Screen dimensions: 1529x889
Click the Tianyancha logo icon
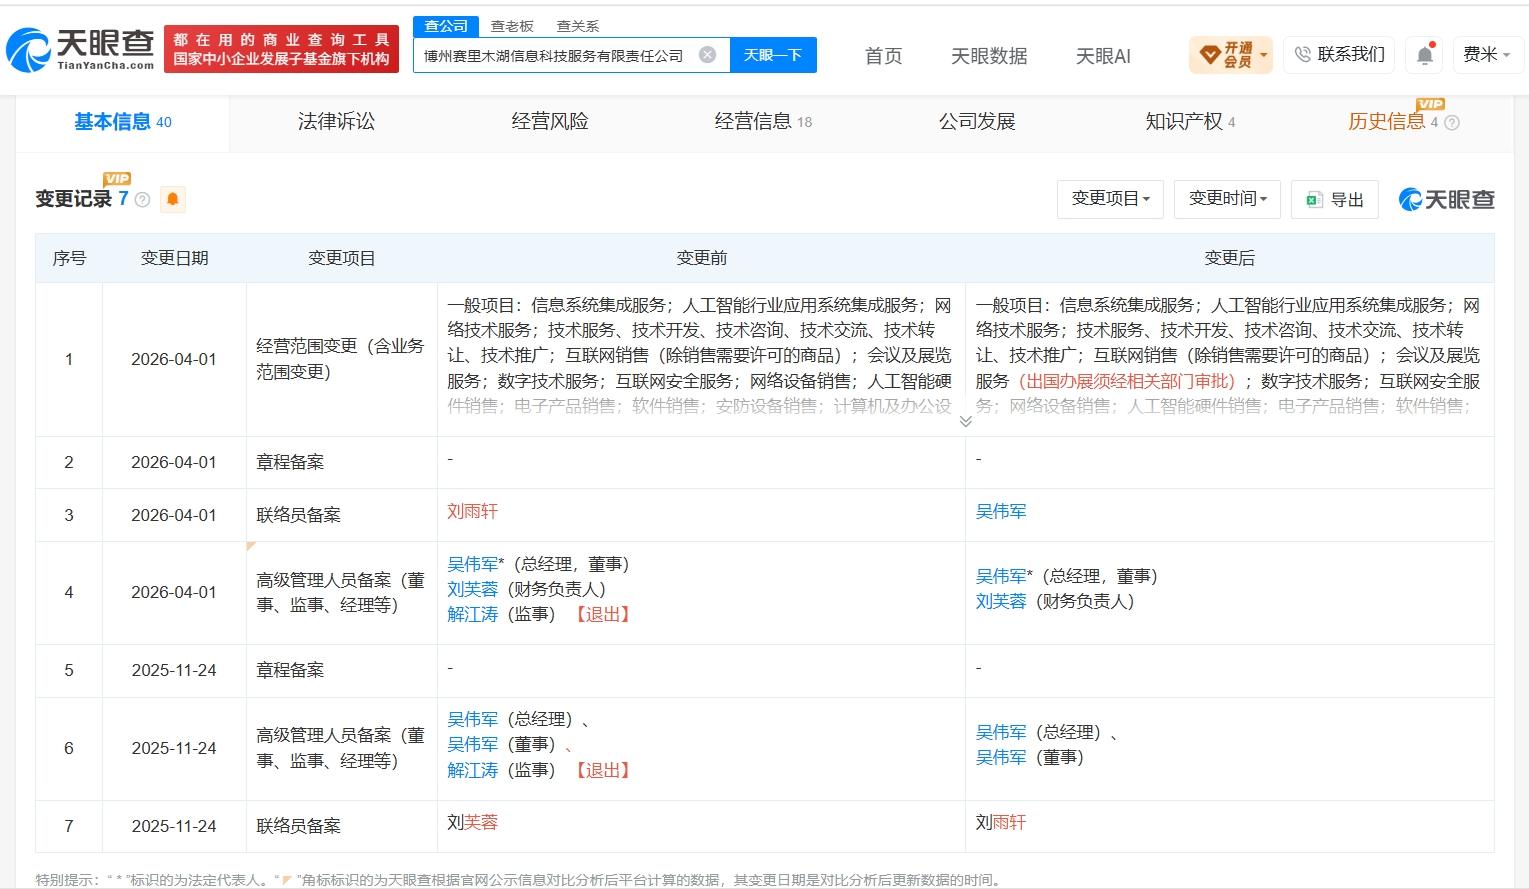click(28, 49)
